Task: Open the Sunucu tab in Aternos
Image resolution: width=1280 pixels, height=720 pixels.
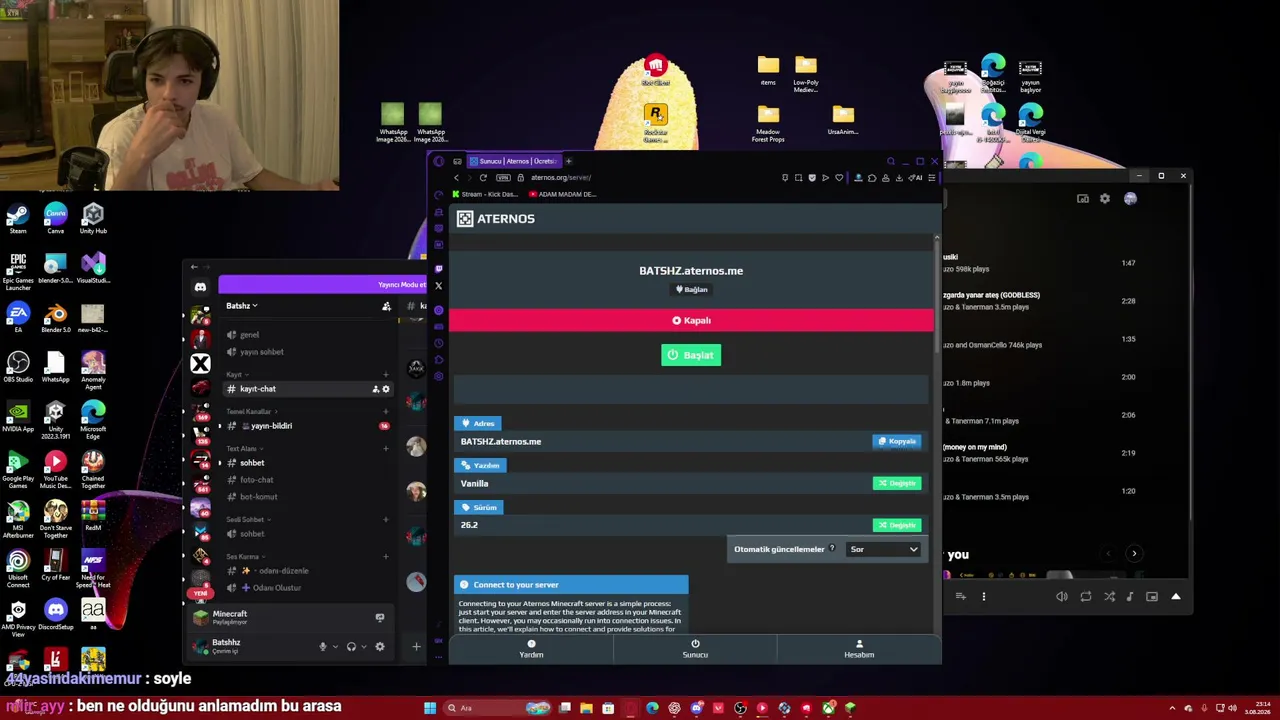Action: (695, 649)
